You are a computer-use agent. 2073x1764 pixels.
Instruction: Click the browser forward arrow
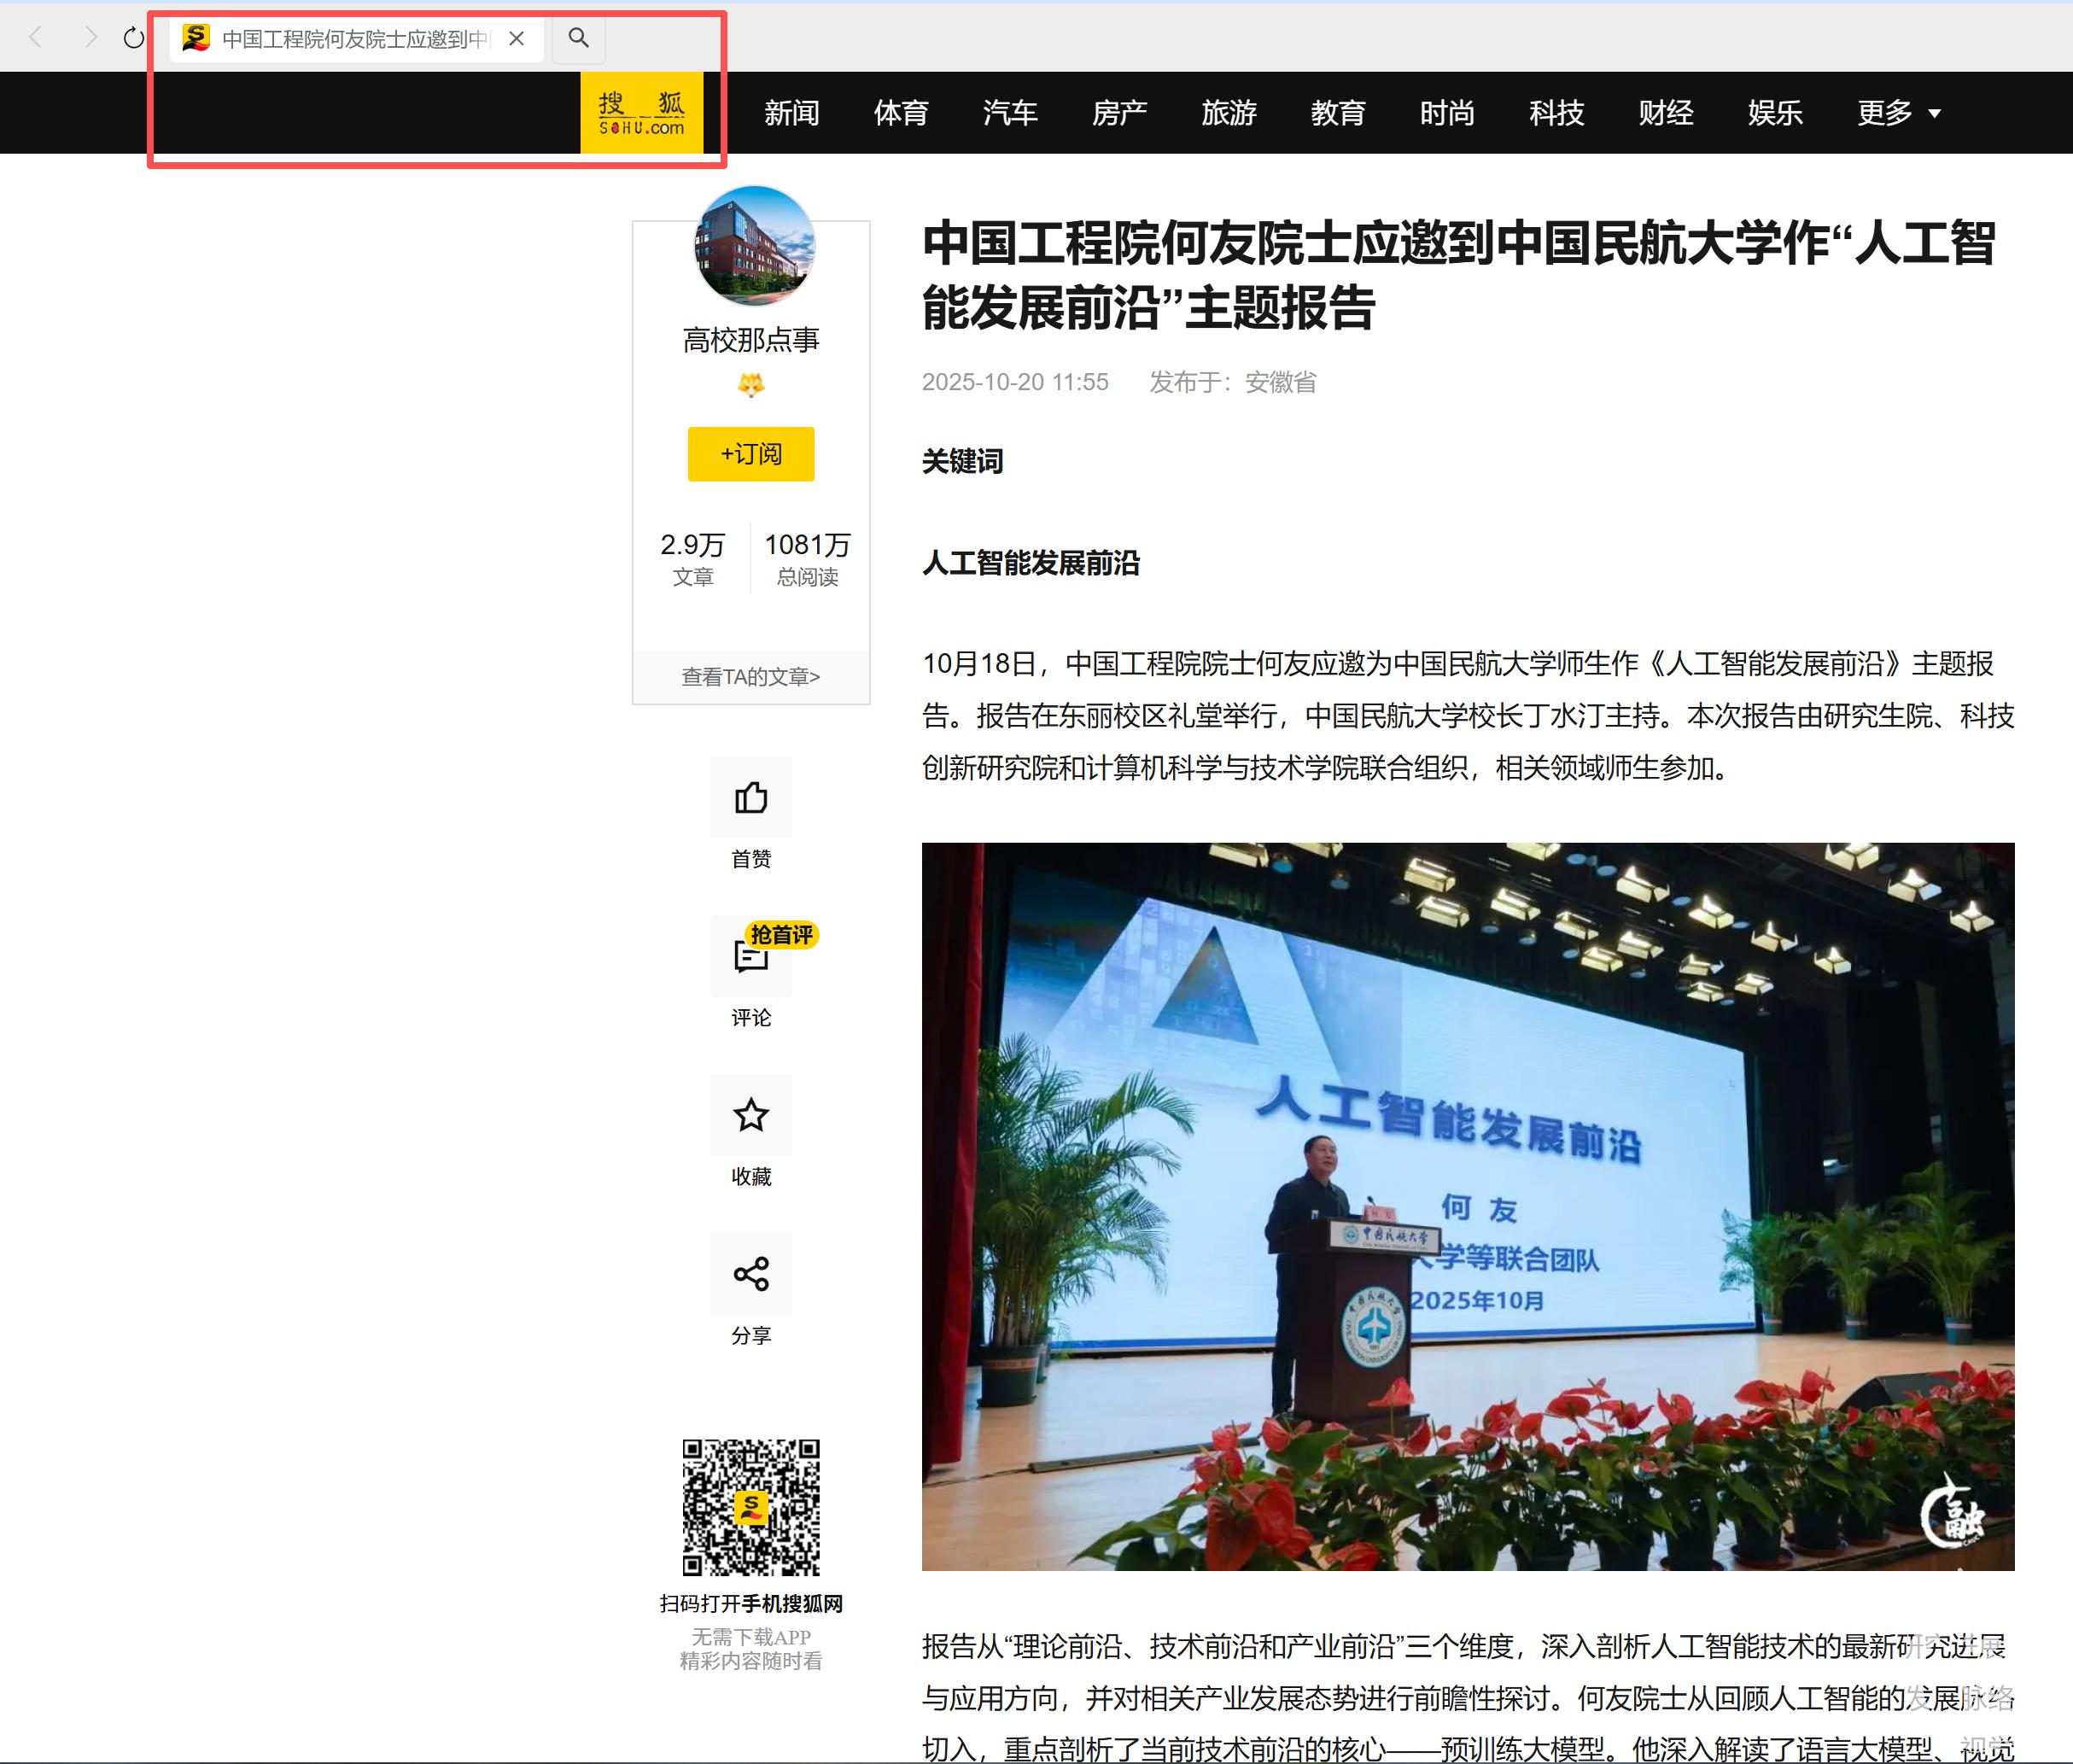click(91, 38)
